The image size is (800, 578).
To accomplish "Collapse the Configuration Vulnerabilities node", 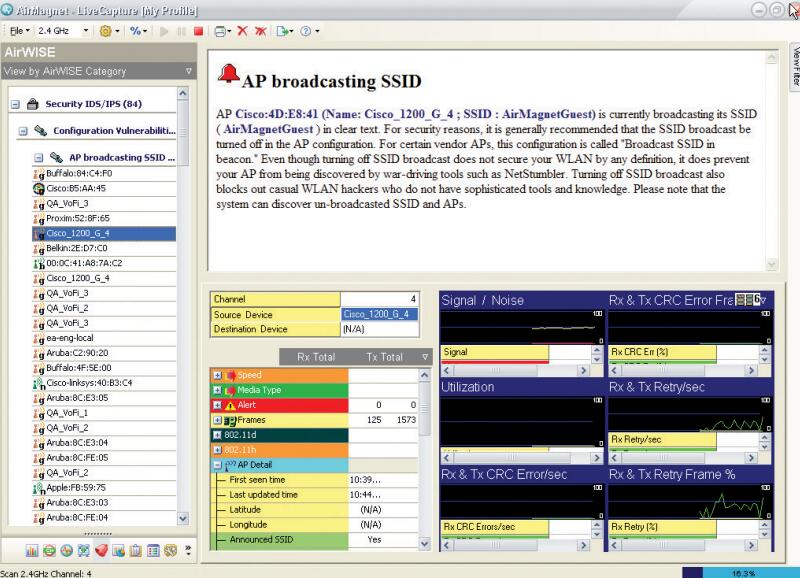I will 23,131.
